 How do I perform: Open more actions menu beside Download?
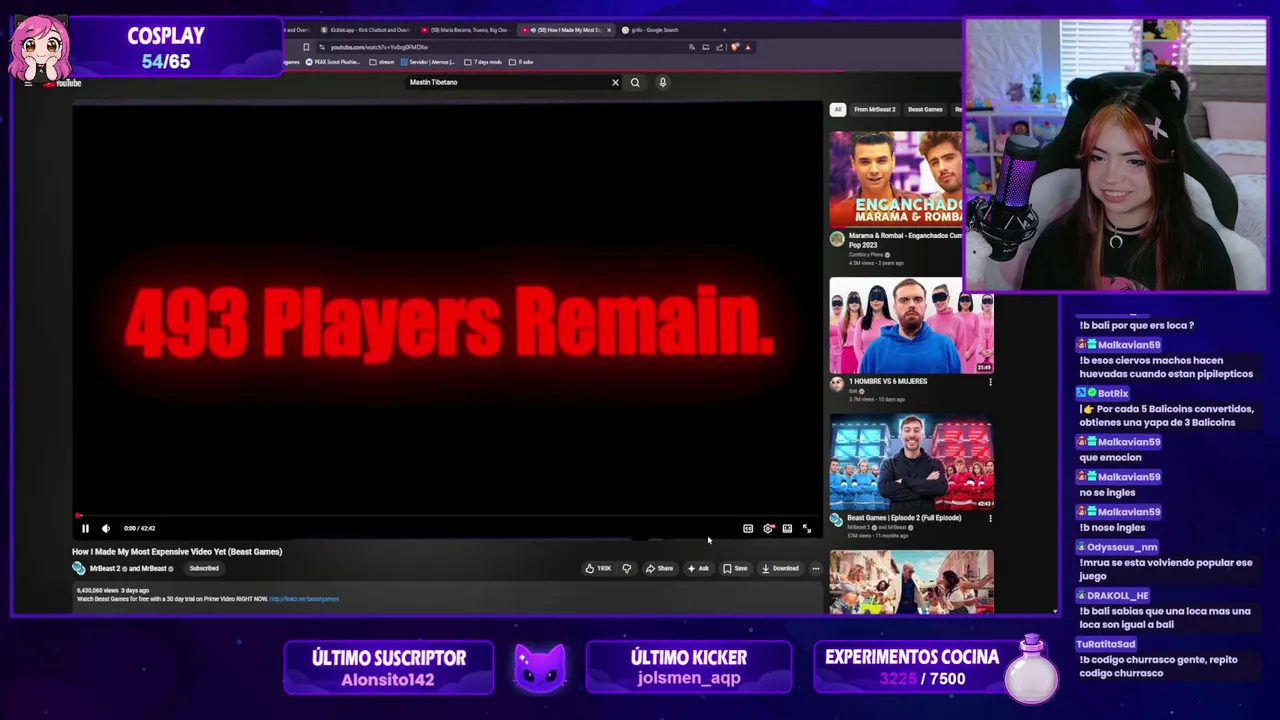pos(815,568)
